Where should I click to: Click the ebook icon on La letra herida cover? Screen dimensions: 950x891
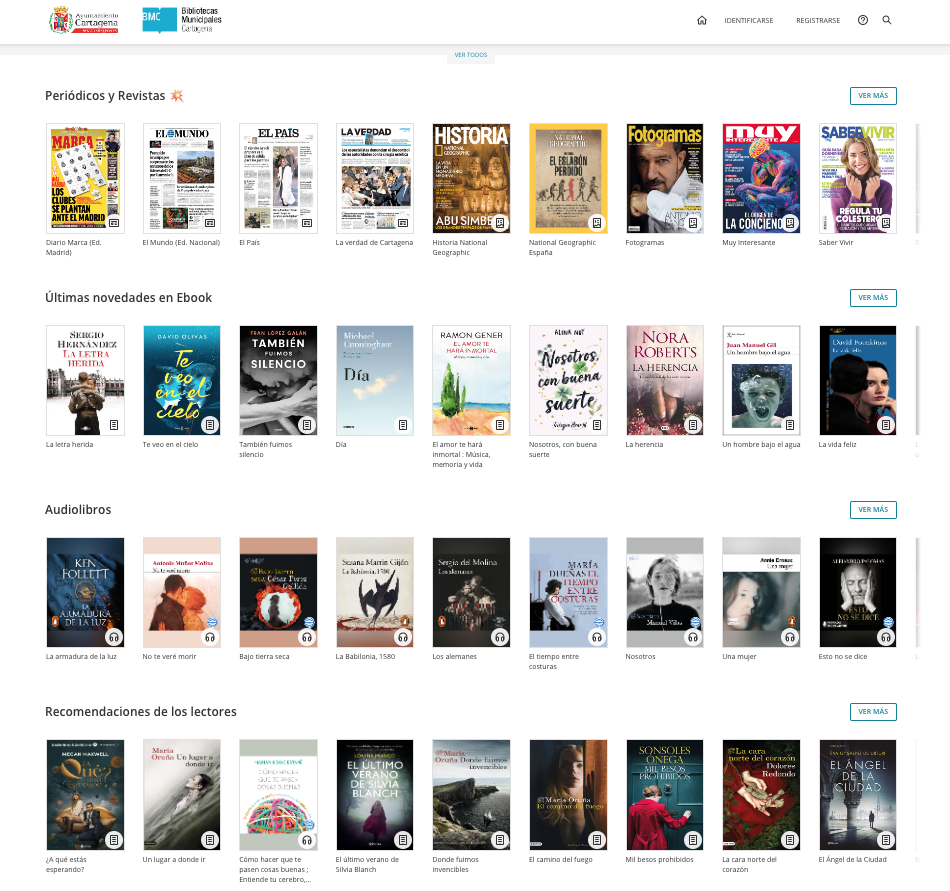pyautogui.click(x=114, y=425)
